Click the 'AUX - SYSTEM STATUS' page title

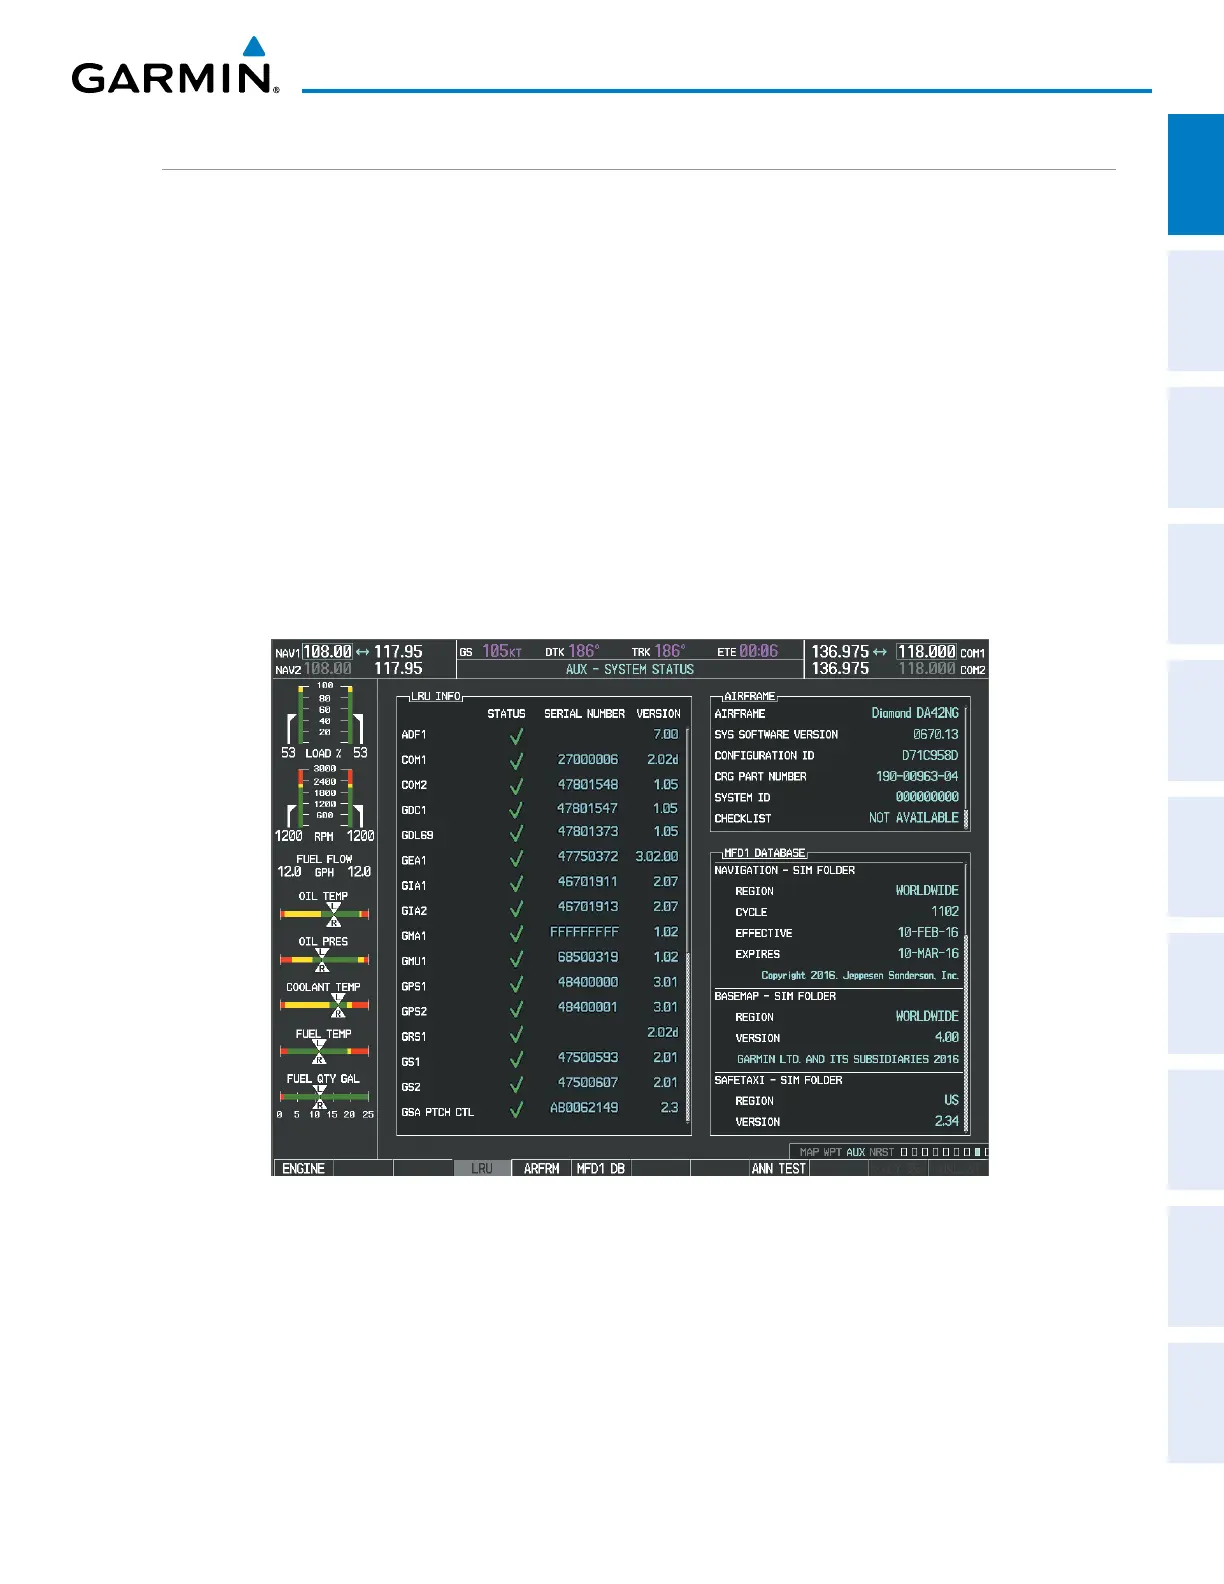click(630, 669)
